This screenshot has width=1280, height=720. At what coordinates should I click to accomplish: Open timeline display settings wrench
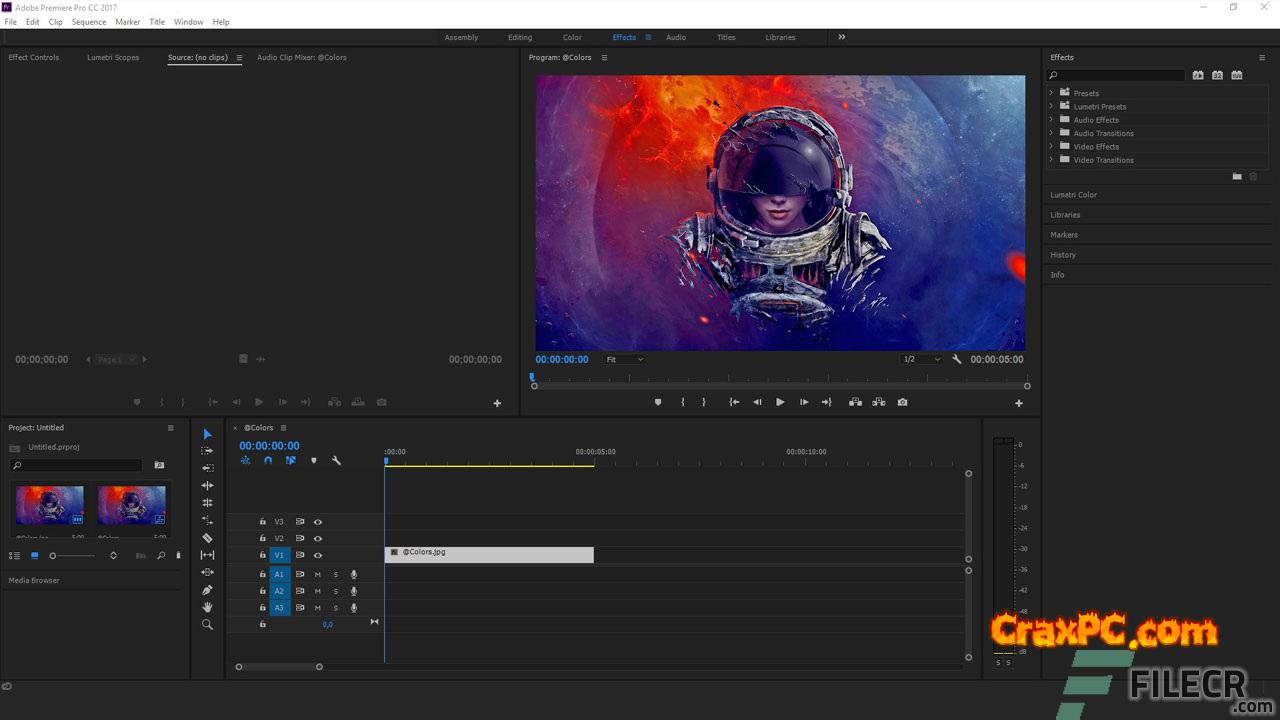click(x=336, y=461)
